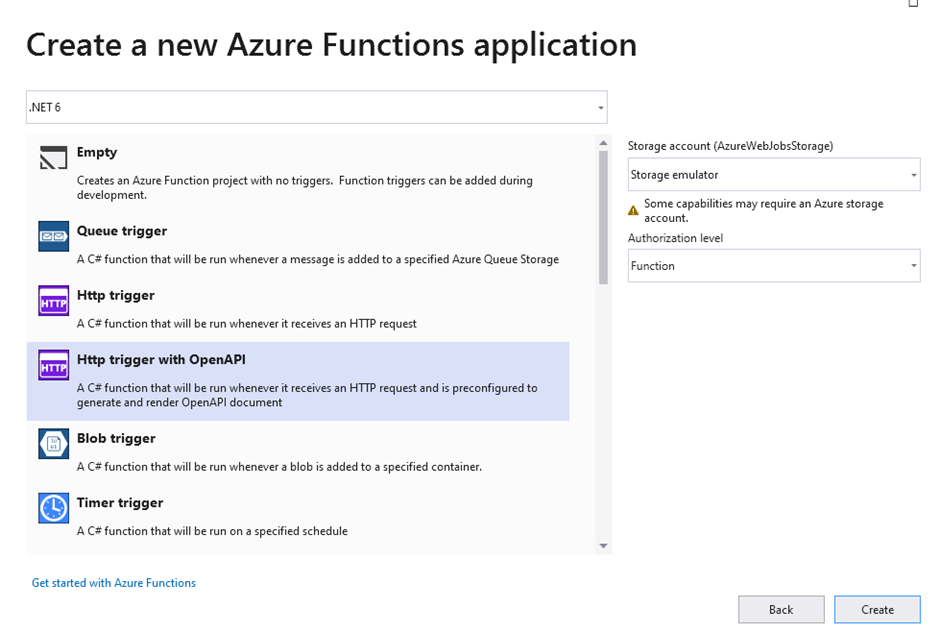
Task: Click the Queue trigger envelope icon
Action: (x=53, y=236)
